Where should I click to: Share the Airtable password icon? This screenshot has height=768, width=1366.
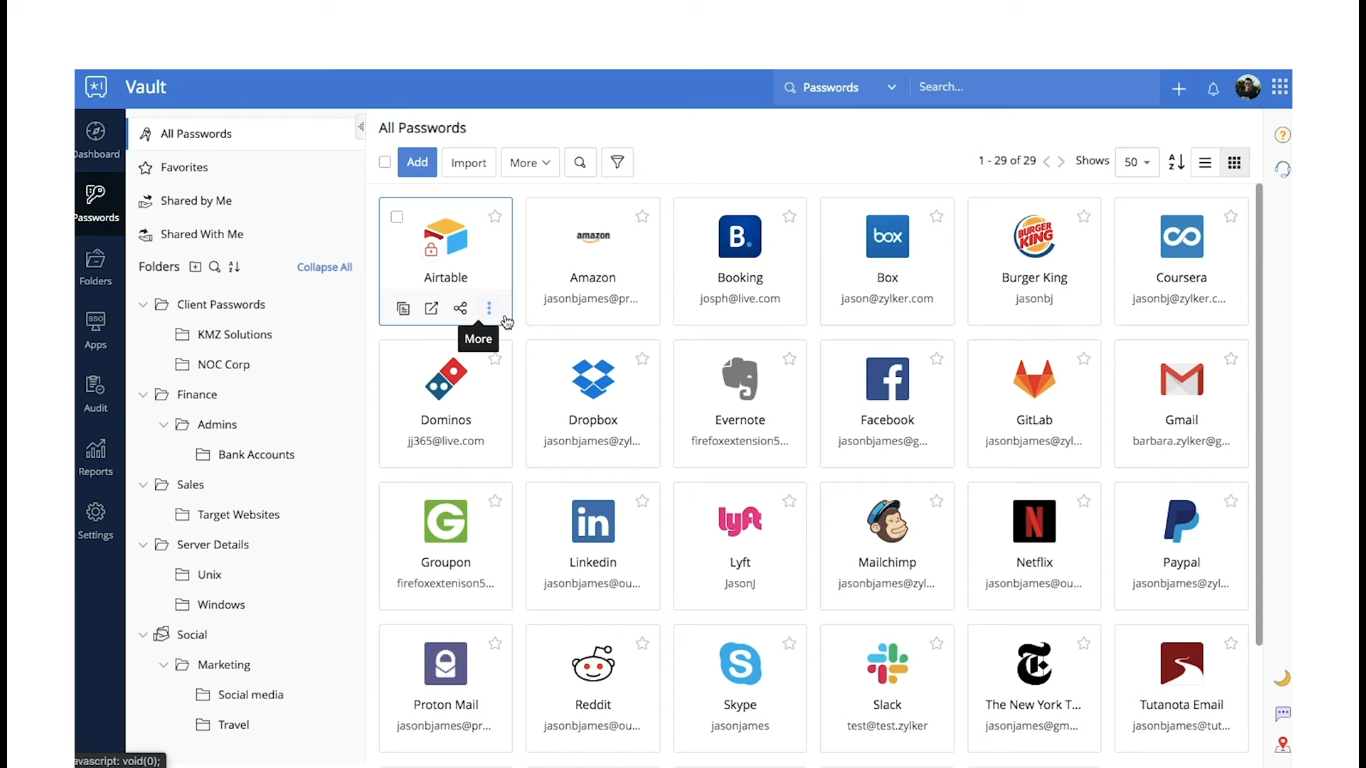pos(460,309)
